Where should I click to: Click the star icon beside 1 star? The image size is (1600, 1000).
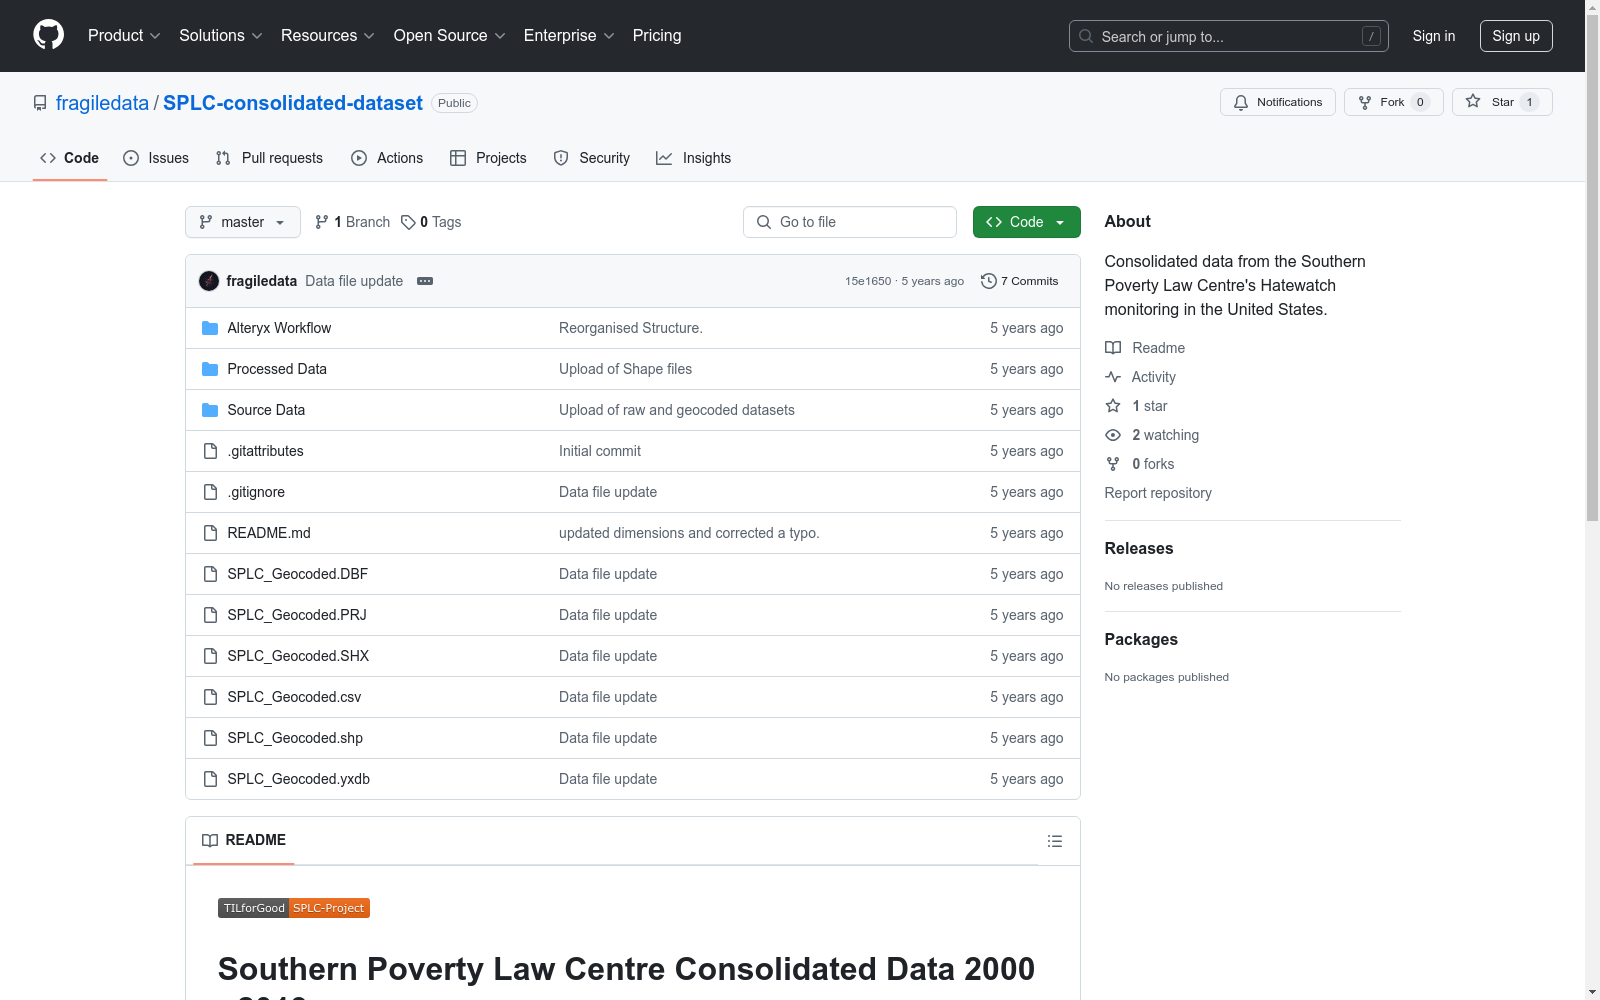tap(1113, 406)
